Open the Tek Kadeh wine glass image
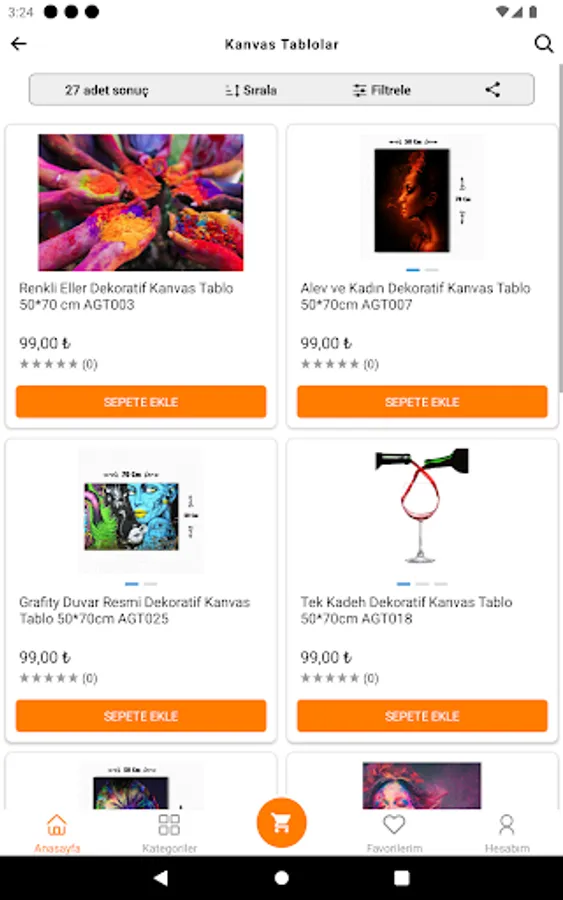Image resolution: width=563 pixels, height=900 pixels. click(x=422, y=506)
